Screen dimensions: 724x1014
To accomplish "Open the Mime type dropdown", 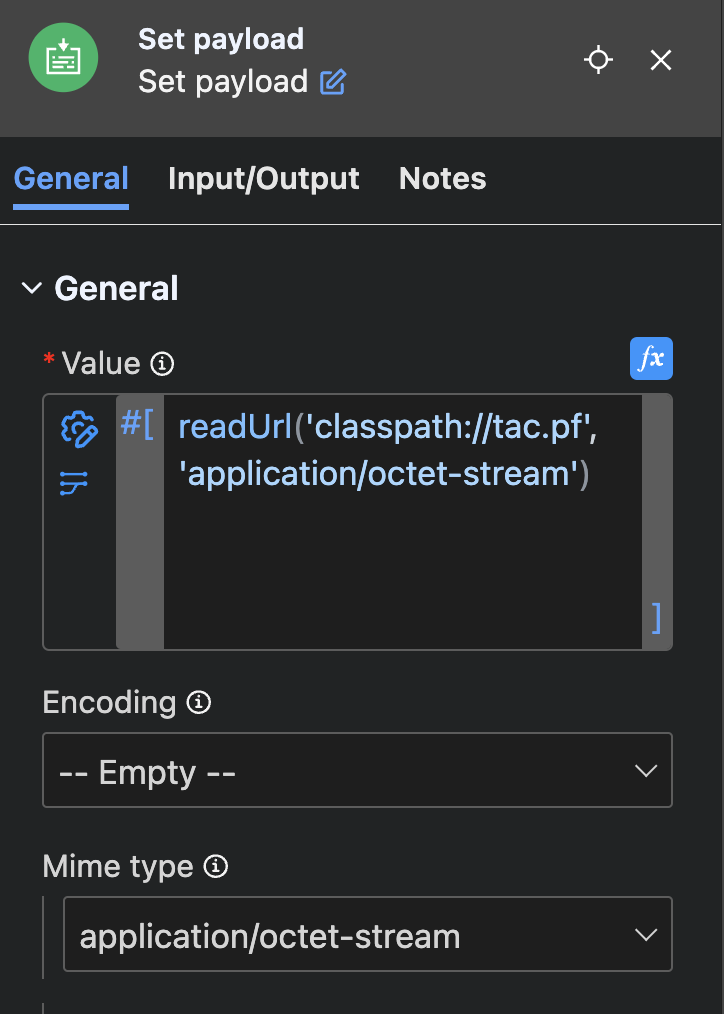I will click(367, 936).
